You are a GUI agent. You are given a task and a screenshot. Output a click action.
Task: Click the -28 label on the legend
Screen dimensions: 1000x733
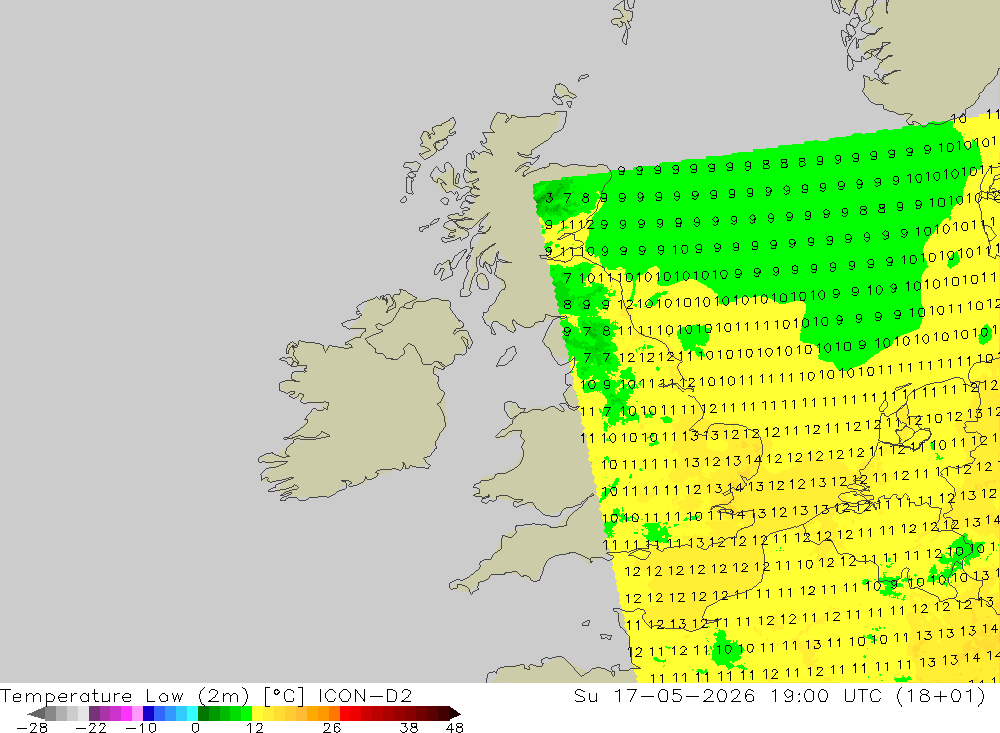coord(32,728)
